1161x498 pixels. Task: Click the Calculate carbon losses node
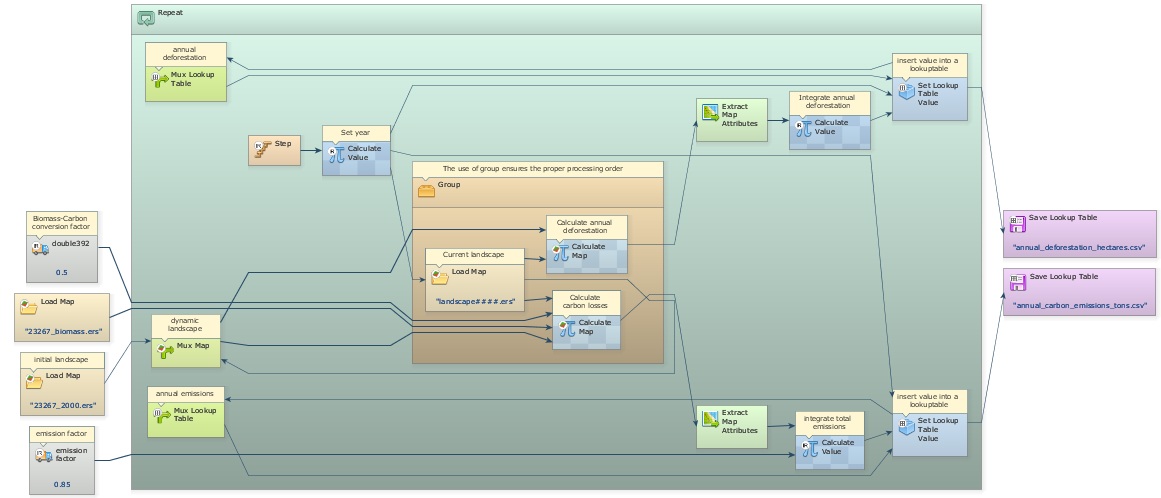tap(587, 320)
